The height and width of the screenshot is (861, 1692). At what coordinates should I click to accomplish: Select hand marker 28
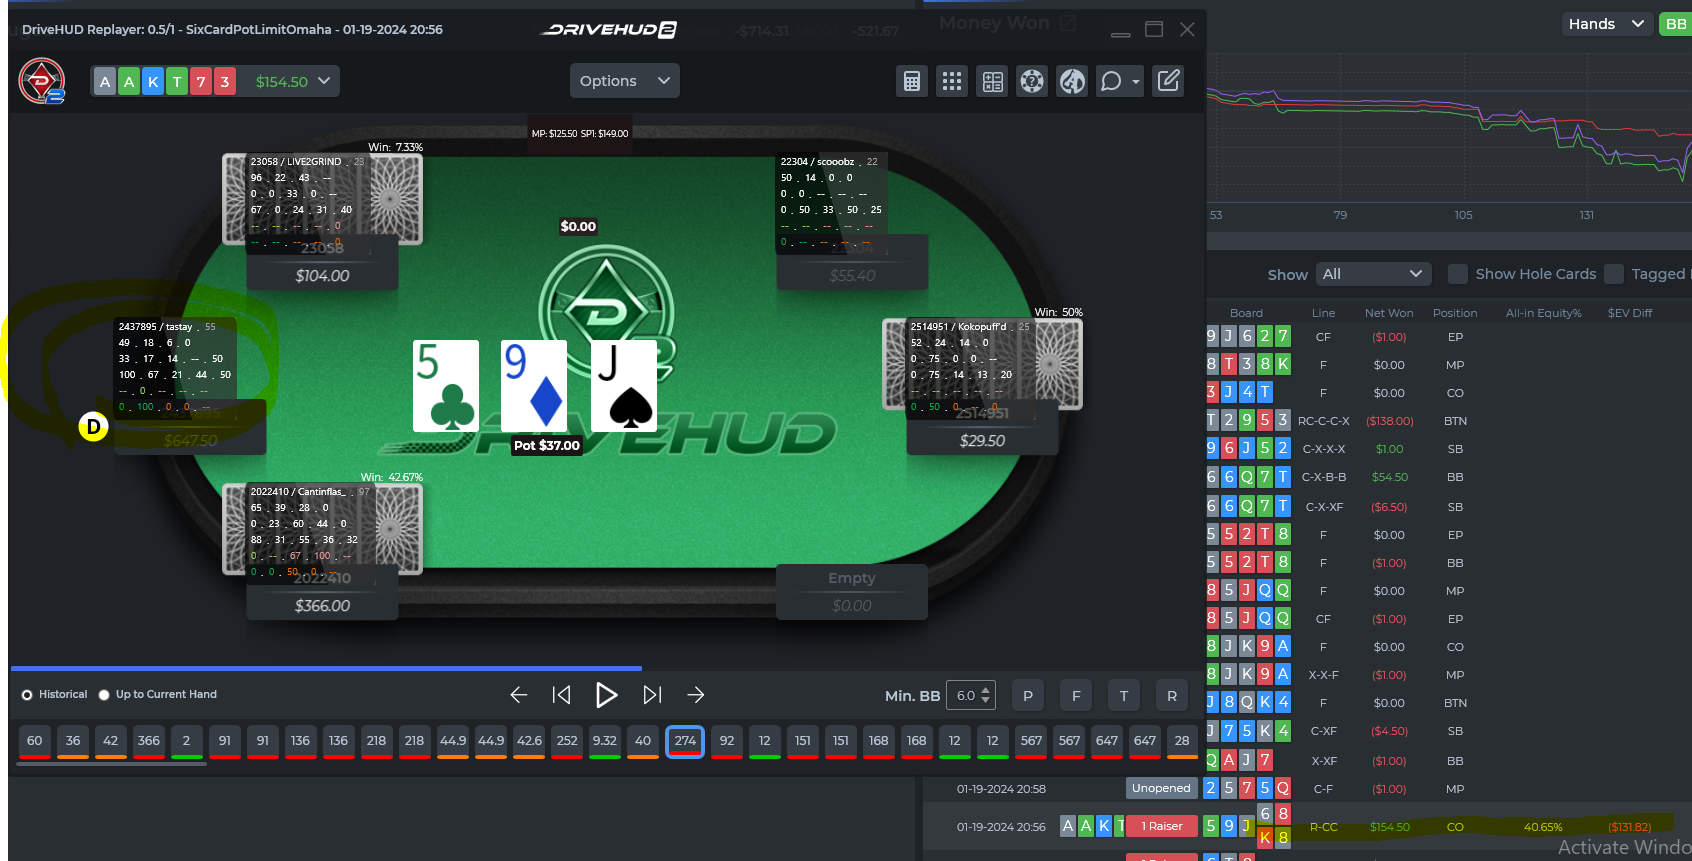[x=1182, y=742]
